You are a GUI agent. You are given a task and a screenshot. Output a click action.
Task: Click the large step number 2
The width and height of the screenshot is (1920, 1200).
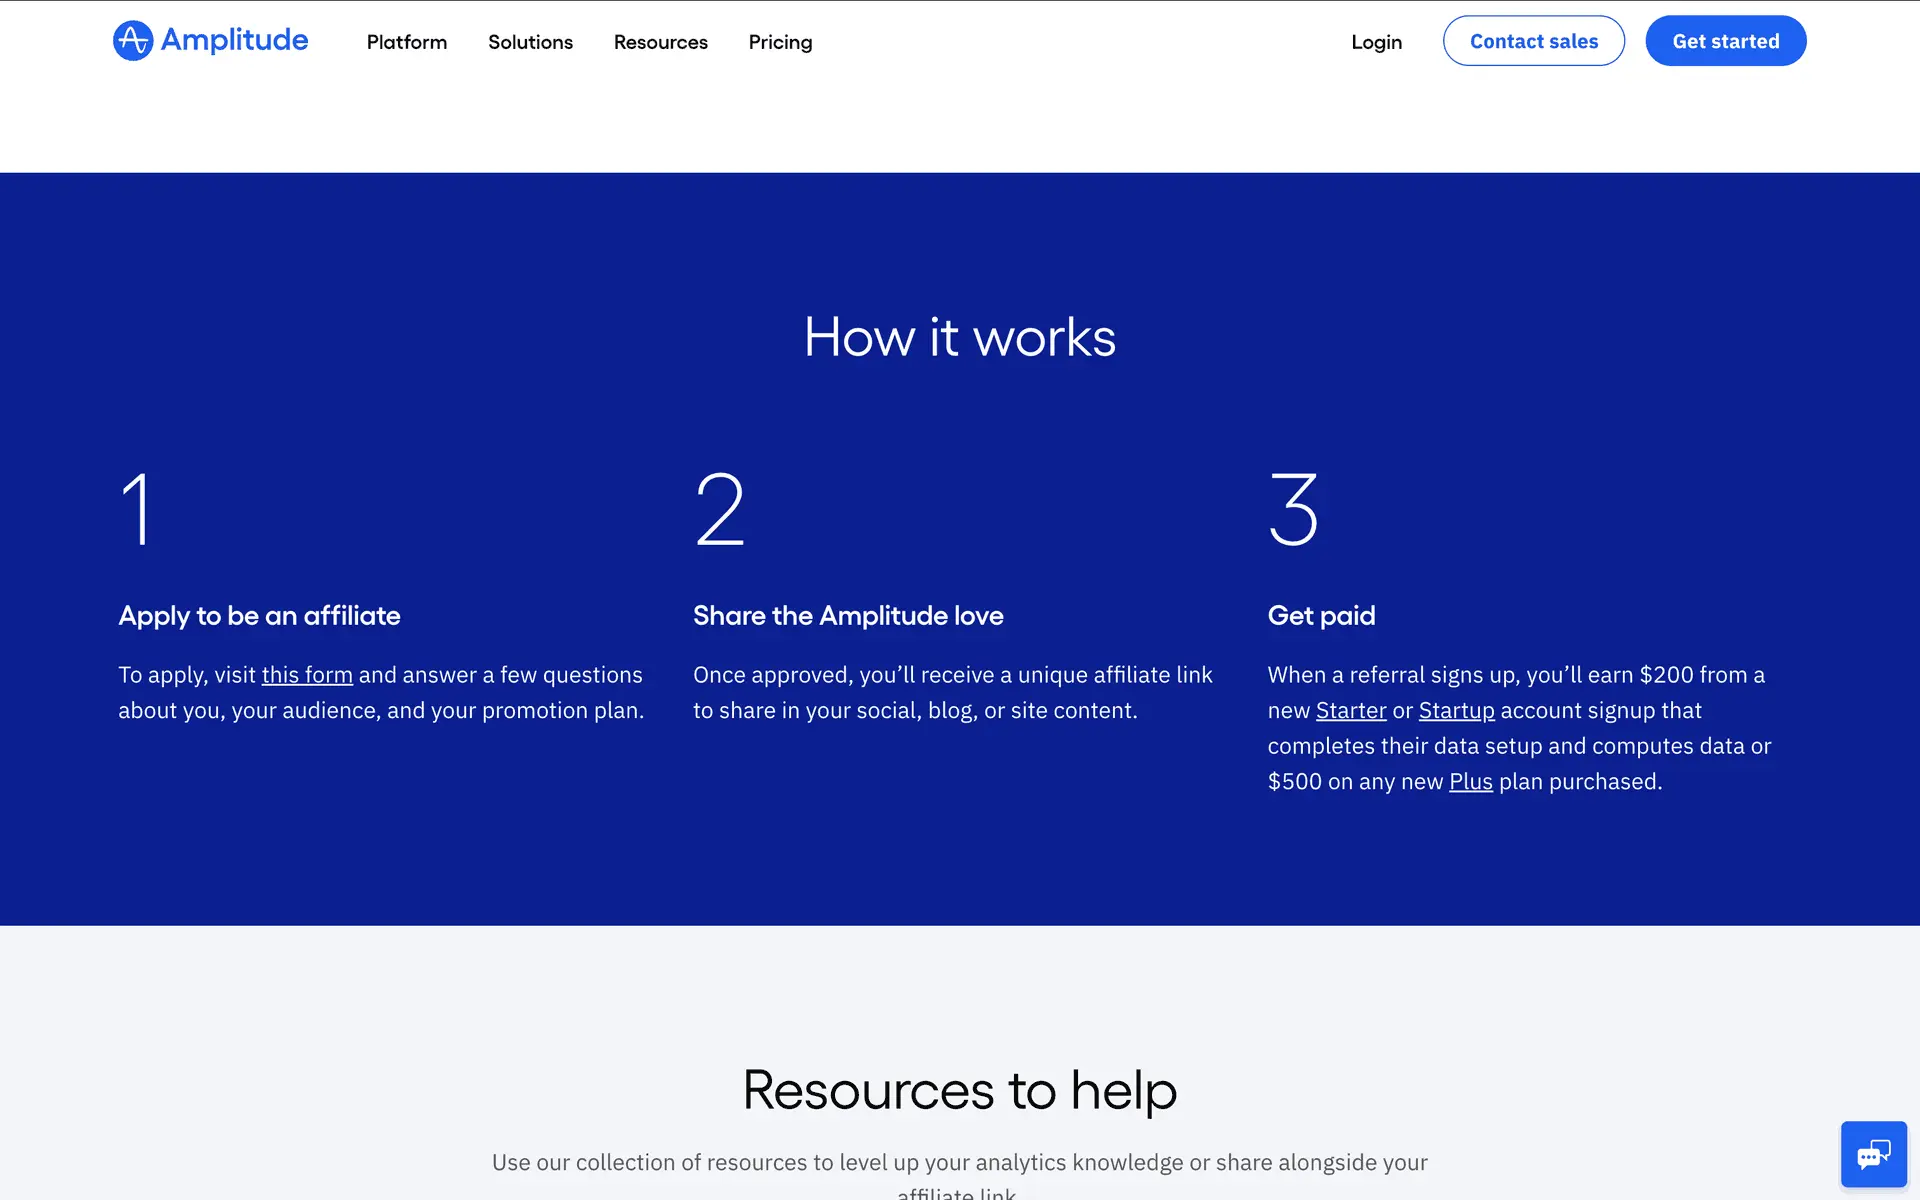click(719, 509)
